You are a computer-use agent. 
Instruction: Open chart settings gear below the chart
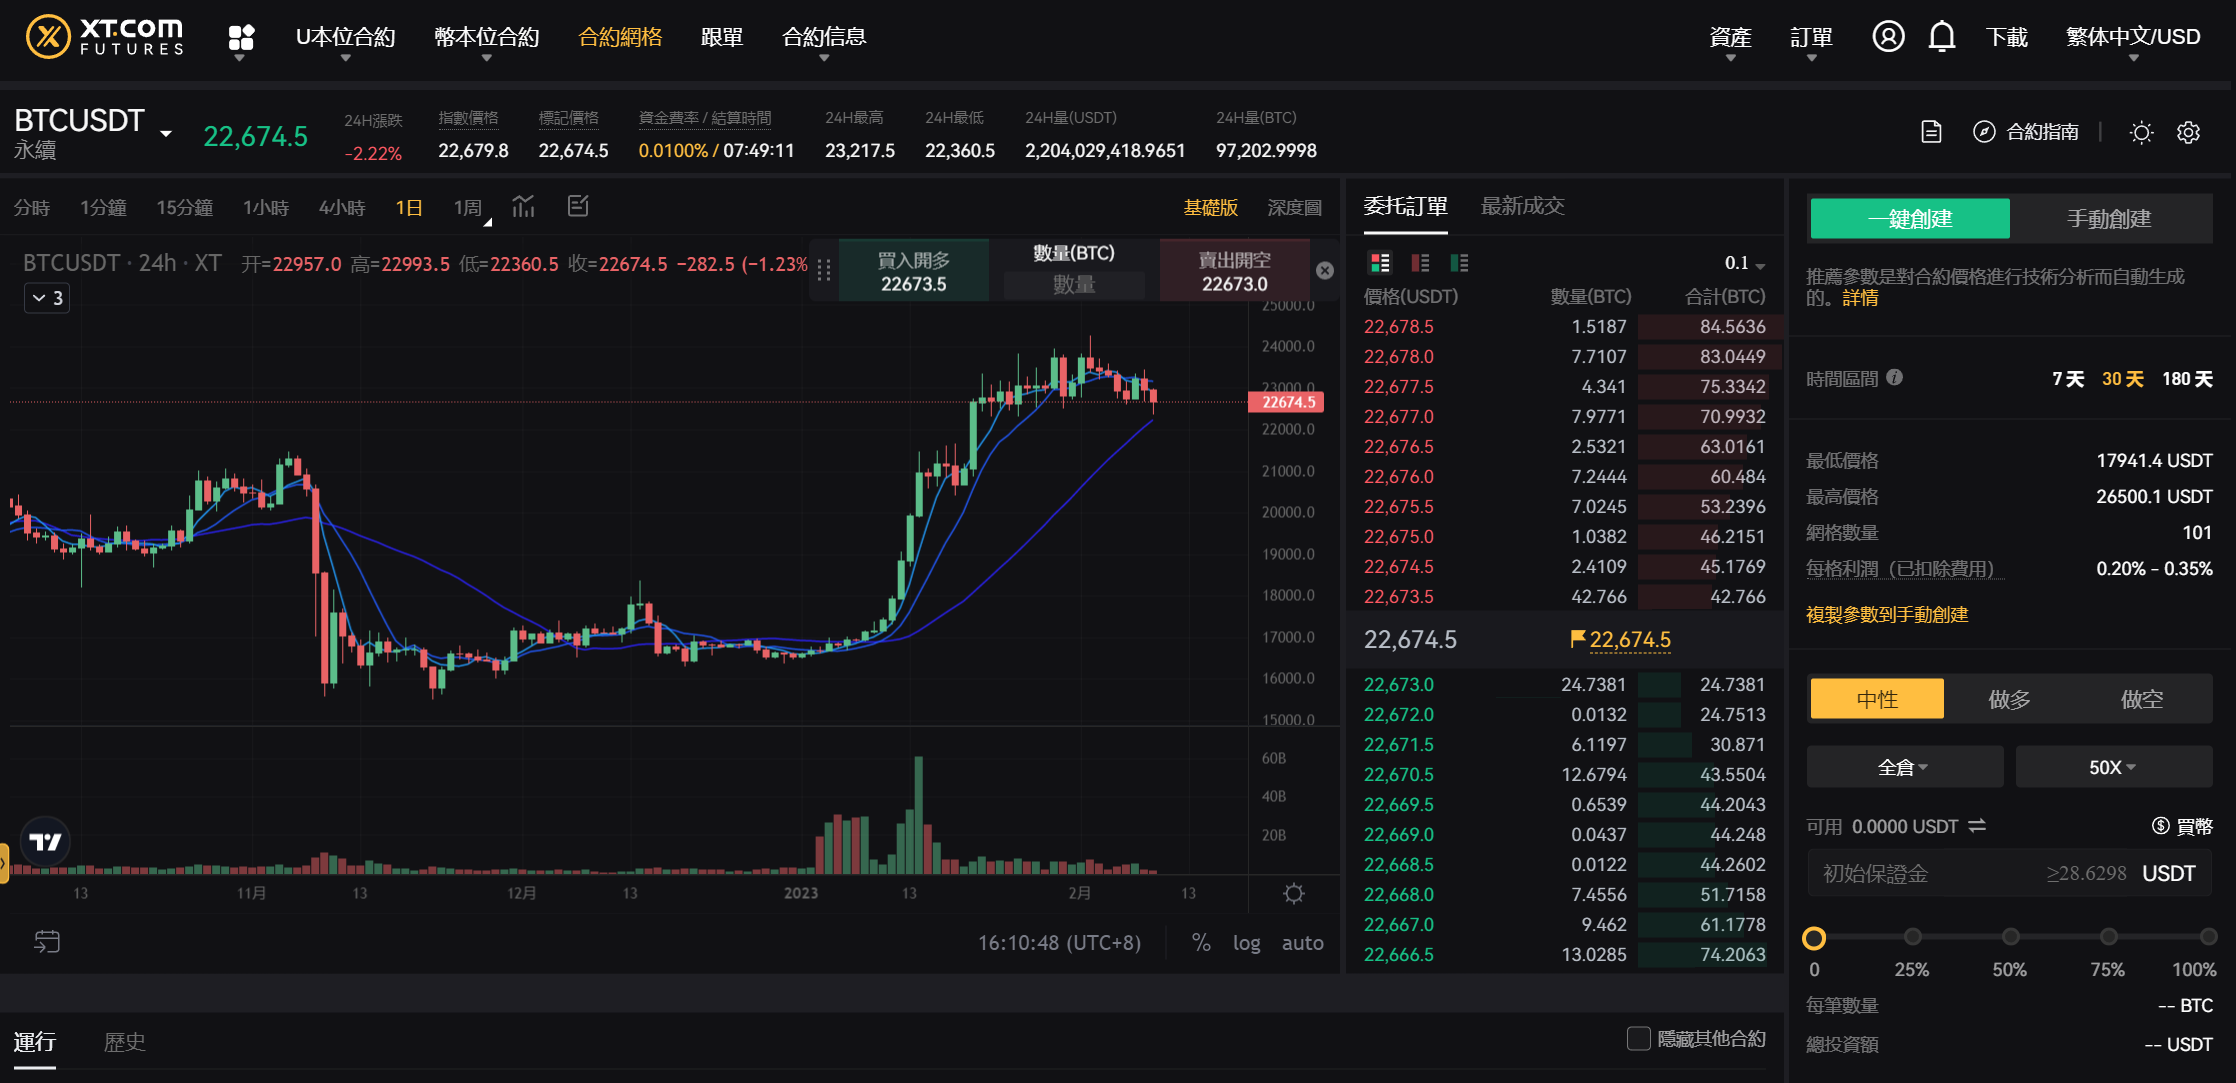[x=1293, y=893]
